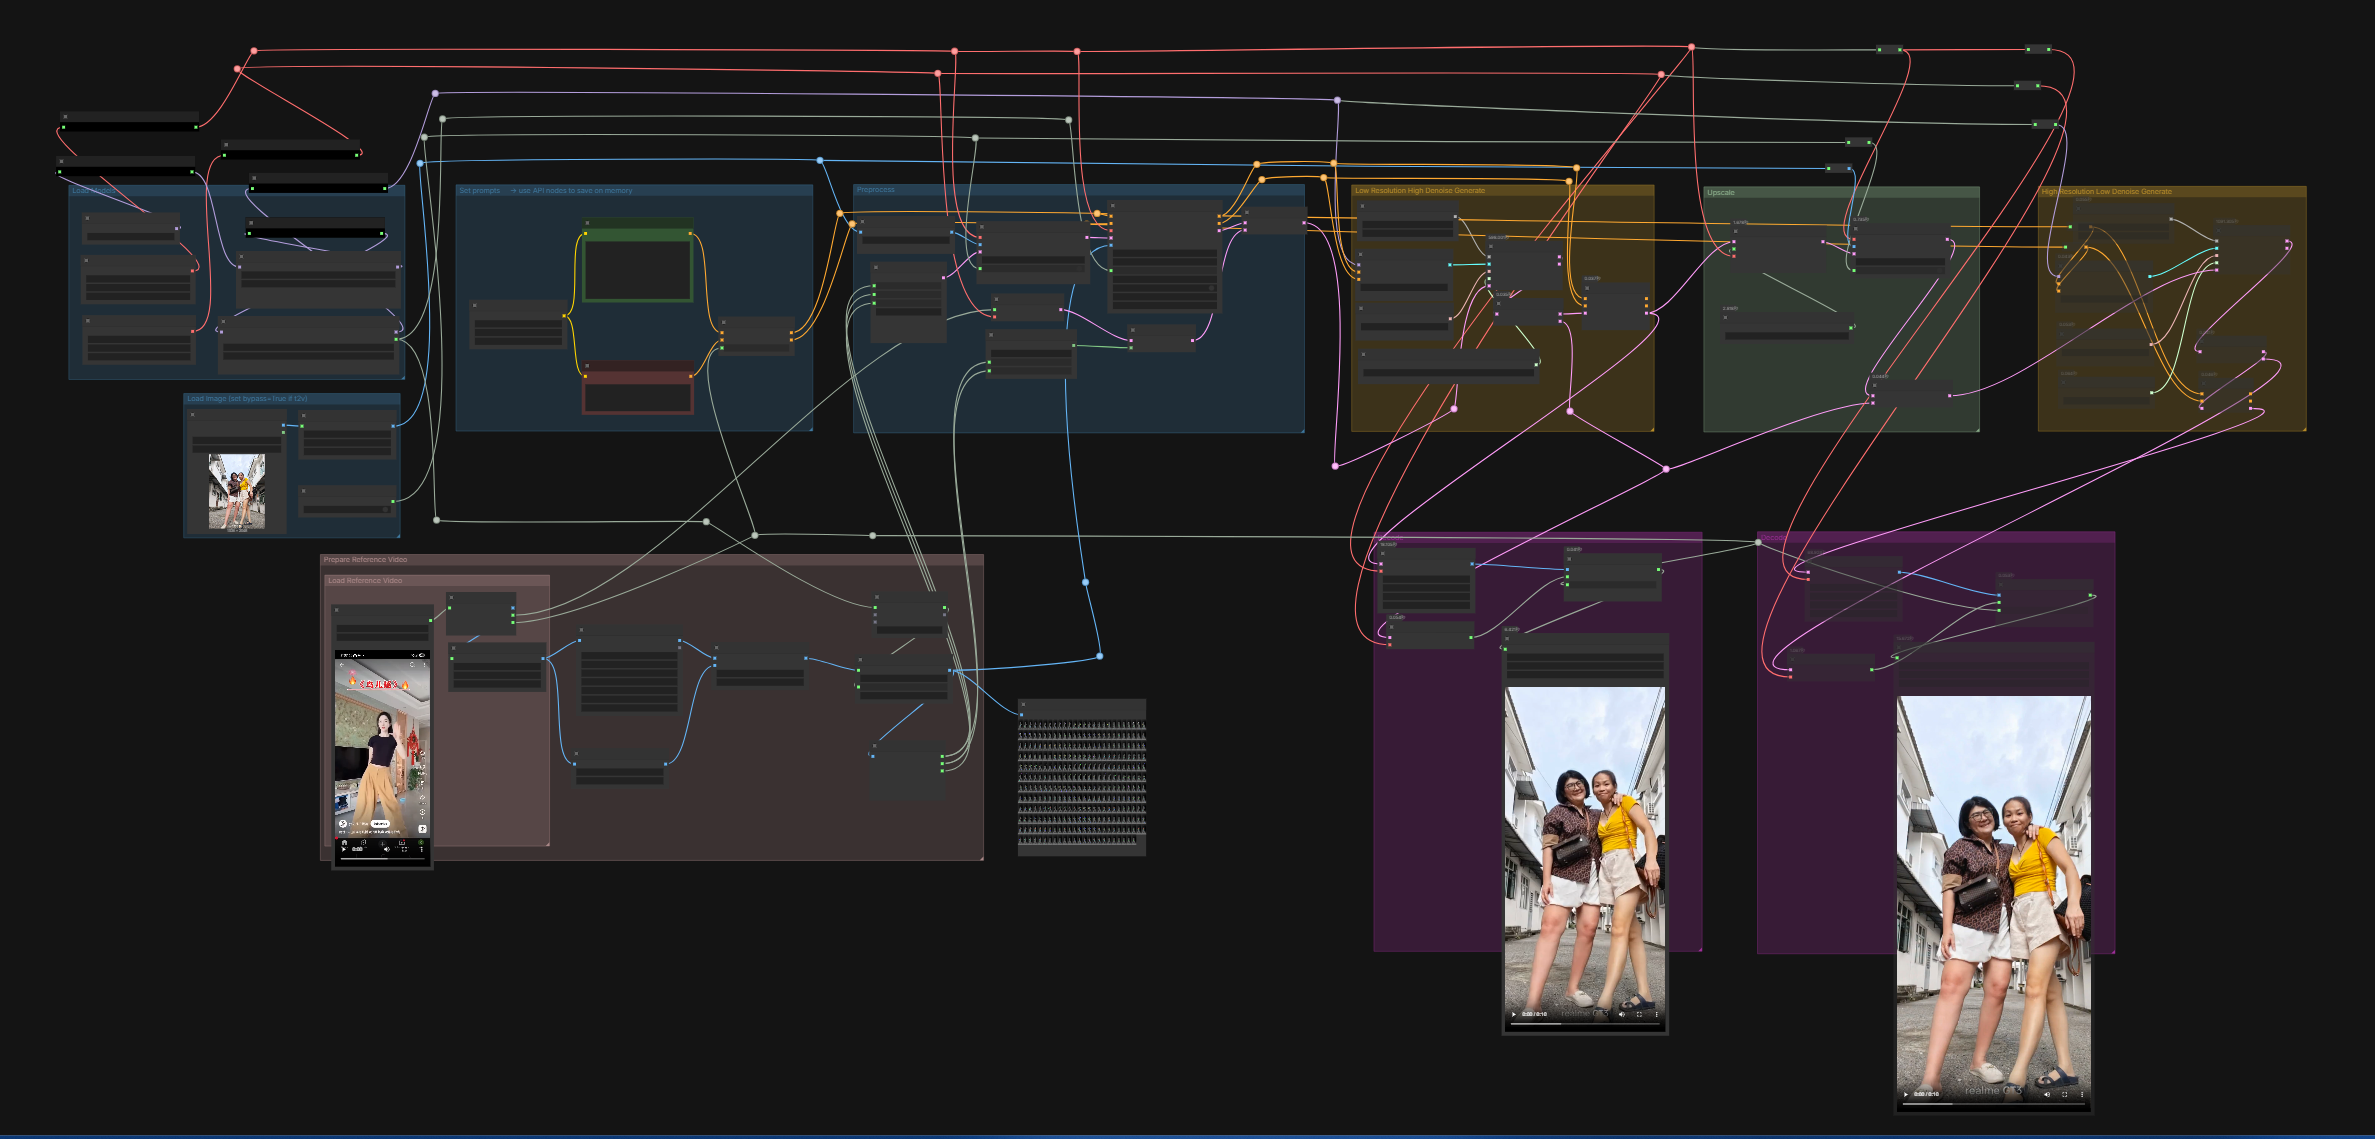Select the 'Set prompts' group title
2375x1139 pixels.
coord(479,190)
